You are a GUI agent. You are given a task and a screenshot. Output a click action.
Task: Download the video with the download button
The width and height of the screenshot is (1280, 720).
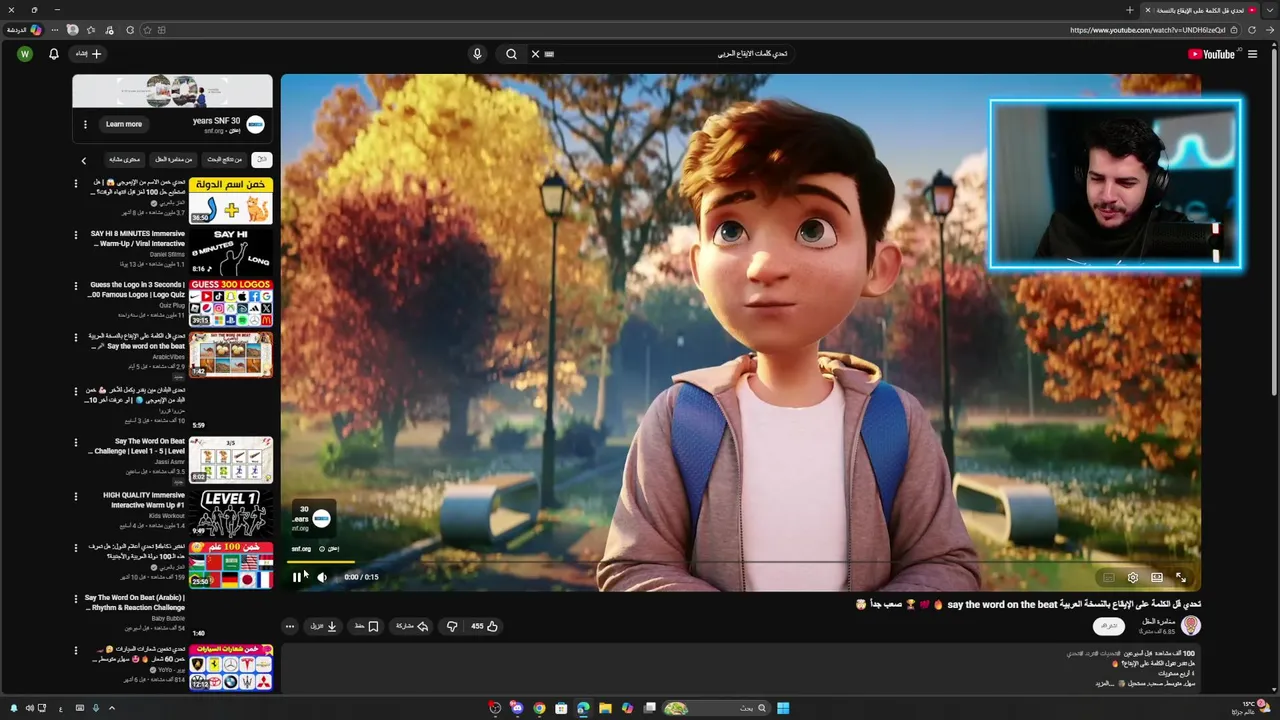click(x=324, y=626)
